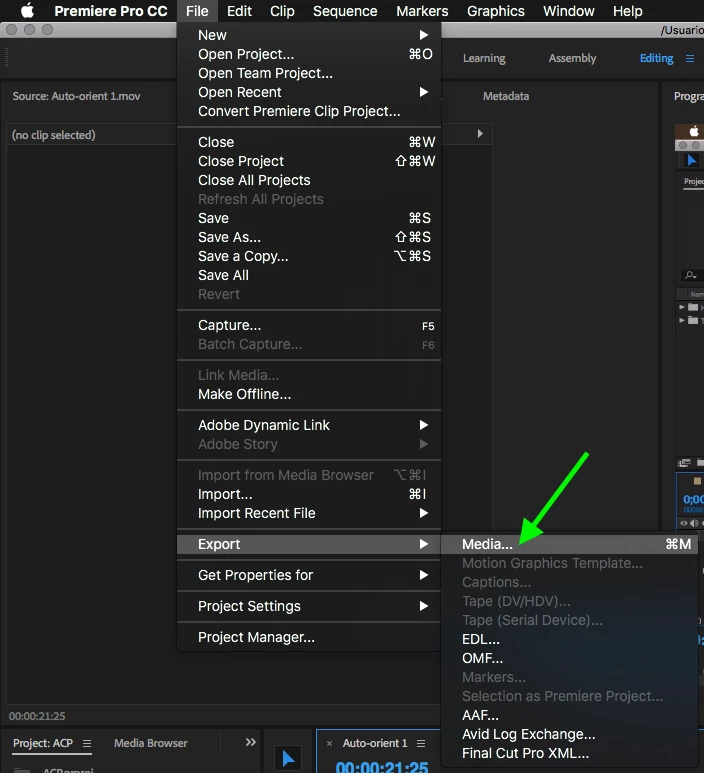The width and height of the screenshot is (704, 773).
Task: Select Close Project
Action: (309, 161)
